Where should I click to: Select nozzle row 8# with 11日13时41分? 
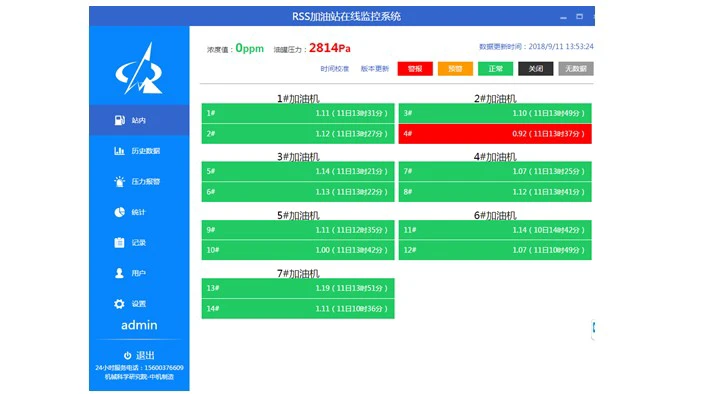tap(495, 192)
